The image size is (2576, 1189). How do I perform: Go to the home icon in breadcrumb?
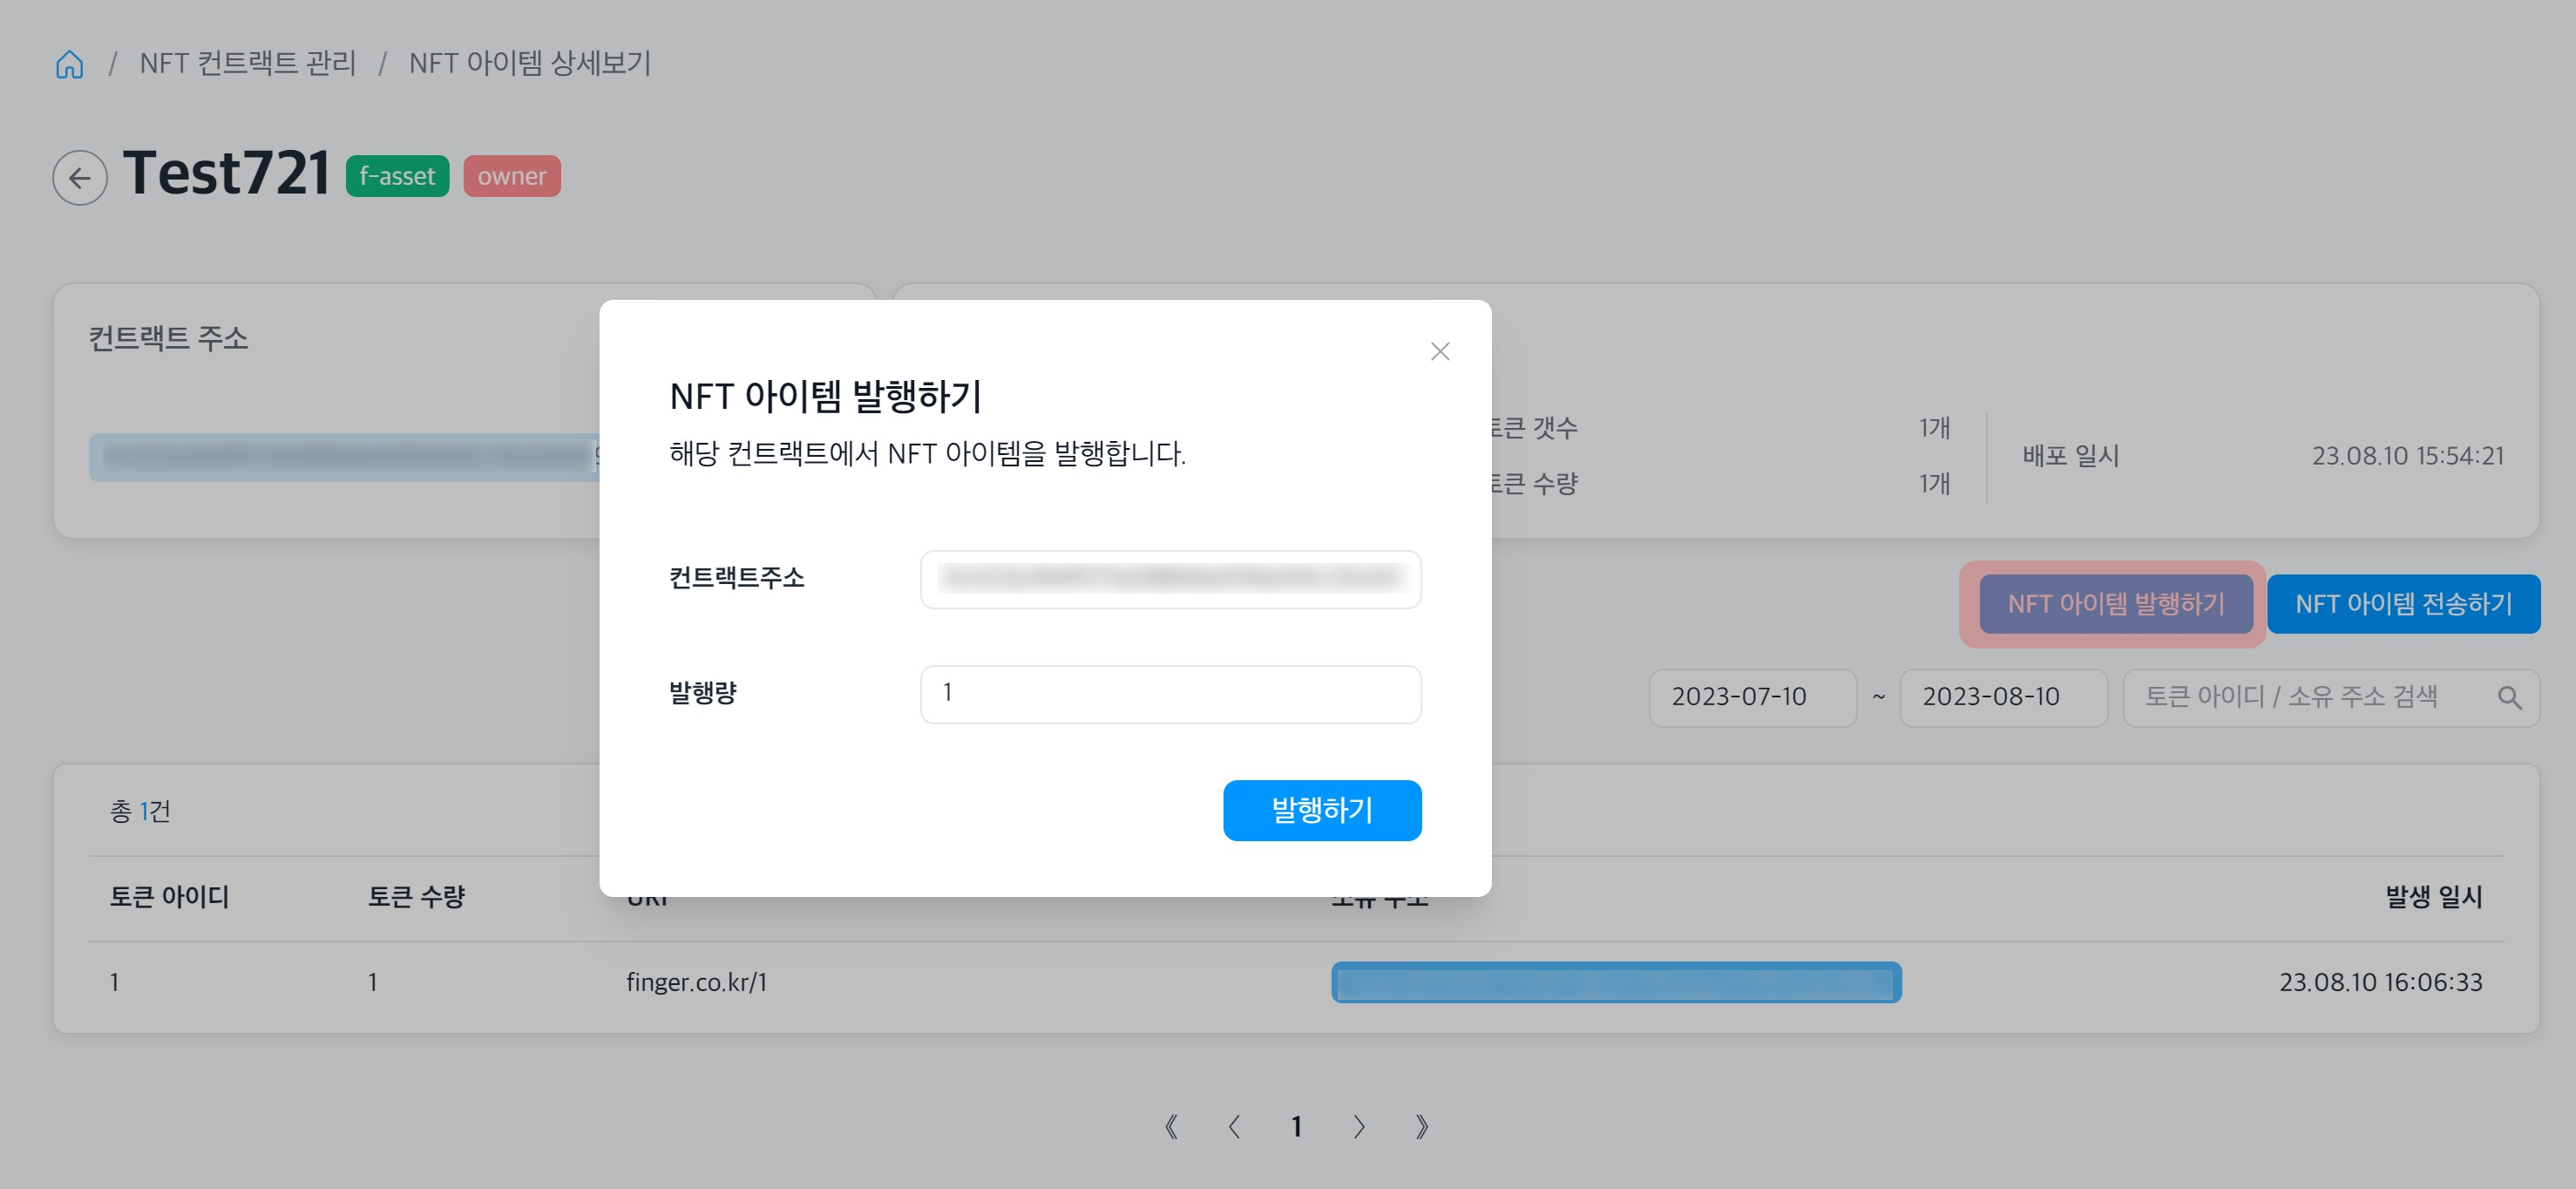(x=69, y=64)
